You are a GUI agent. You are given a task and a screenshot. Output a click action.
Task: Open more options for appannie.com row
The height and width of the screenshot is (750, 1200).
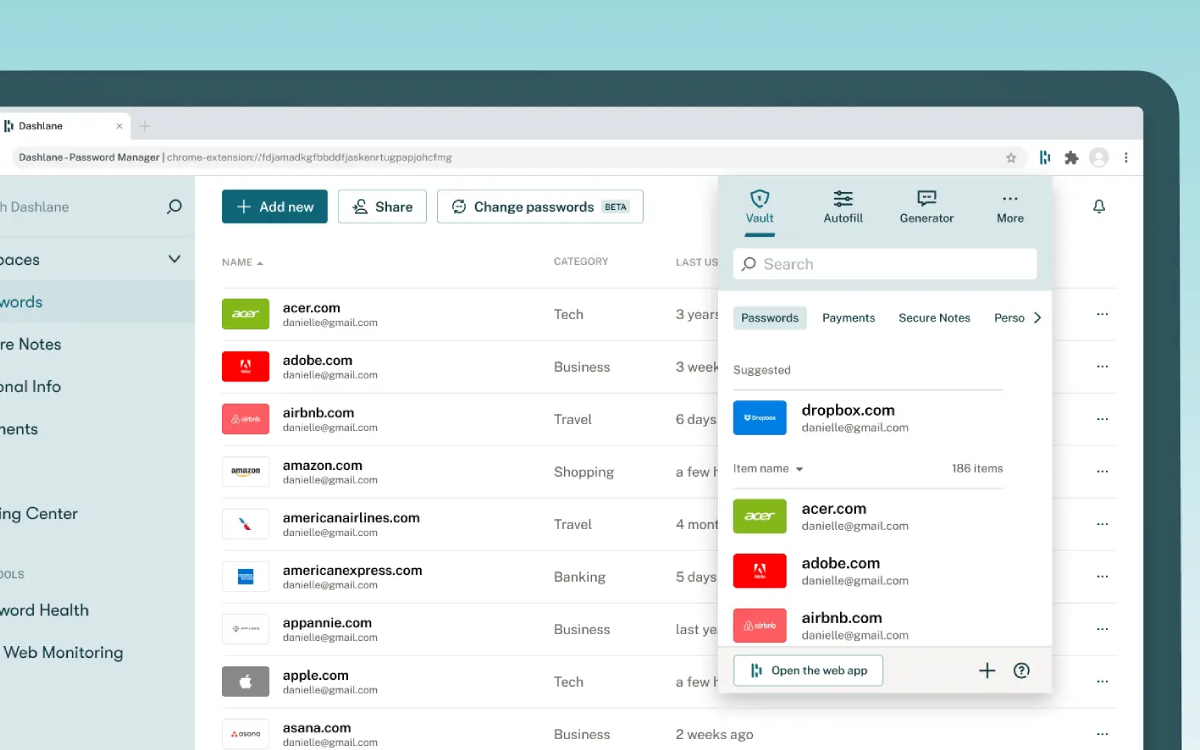(x=1102, y=629)
